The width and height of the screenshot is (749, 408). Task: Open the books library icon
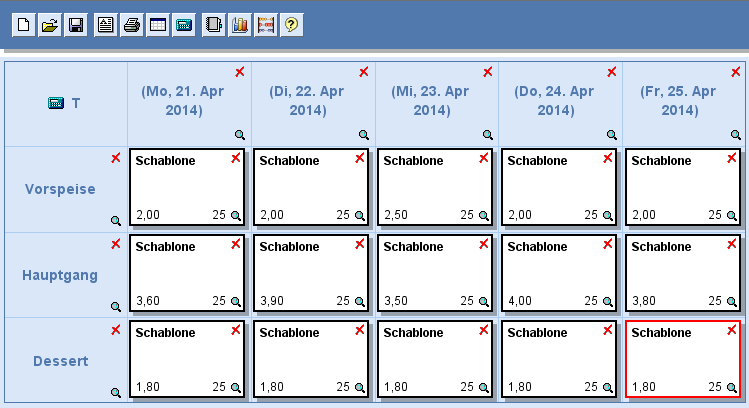coord(240,25)
